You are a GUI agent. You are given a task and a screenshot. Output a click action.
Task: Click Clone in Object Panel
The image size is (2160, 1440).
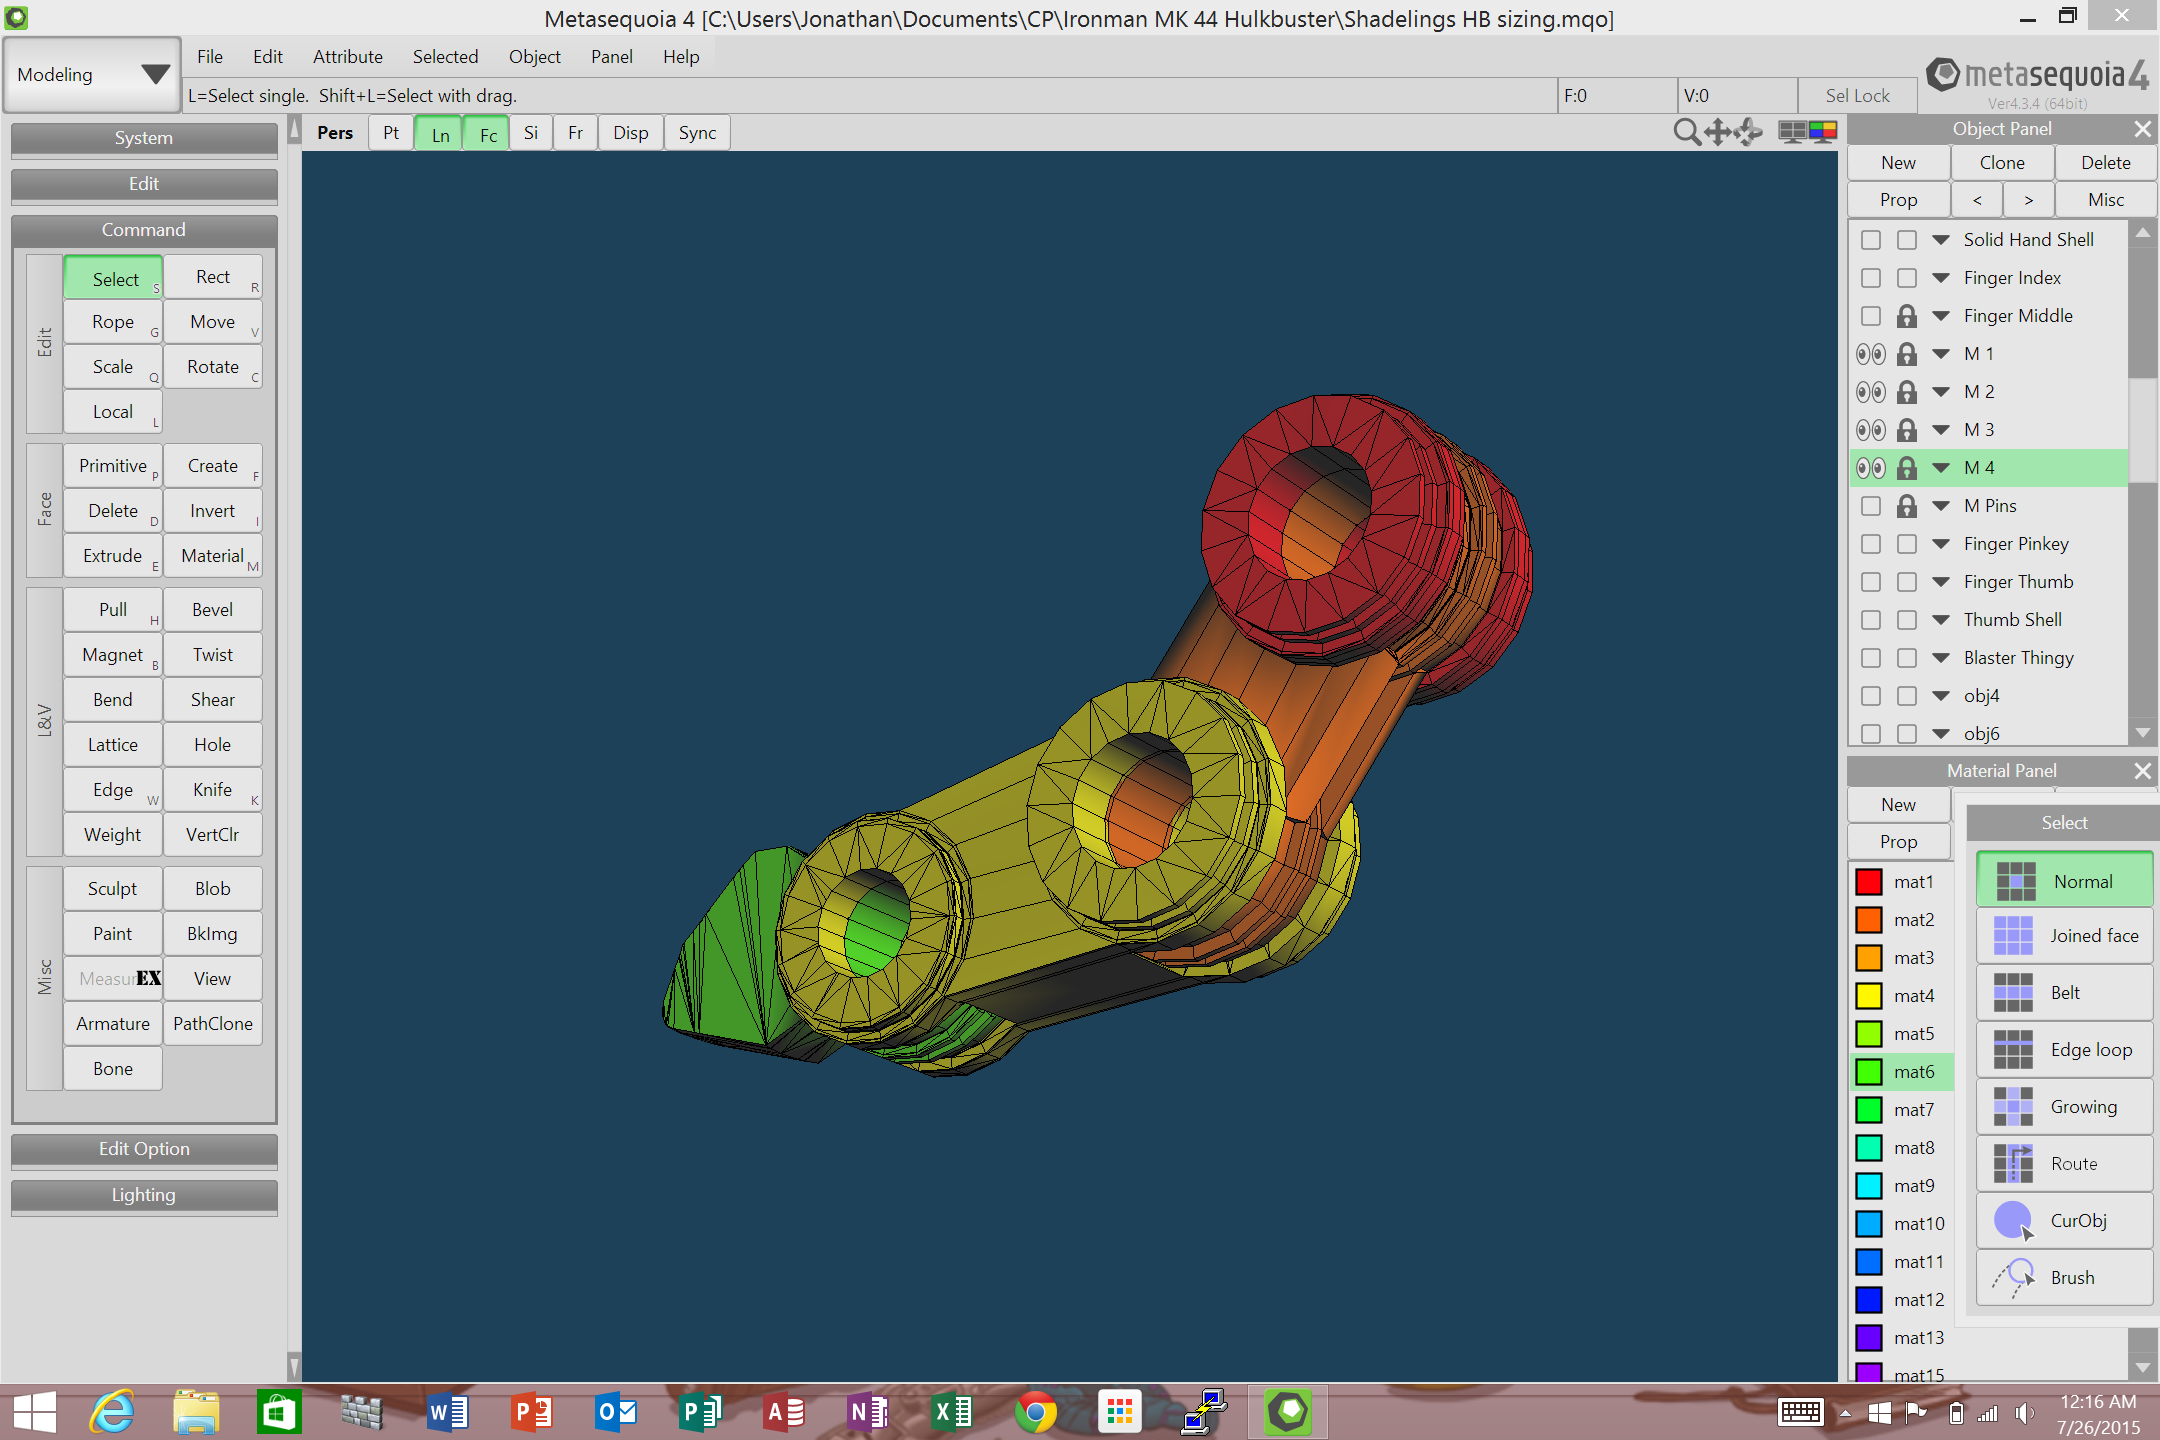click(x=2002, y=163)
